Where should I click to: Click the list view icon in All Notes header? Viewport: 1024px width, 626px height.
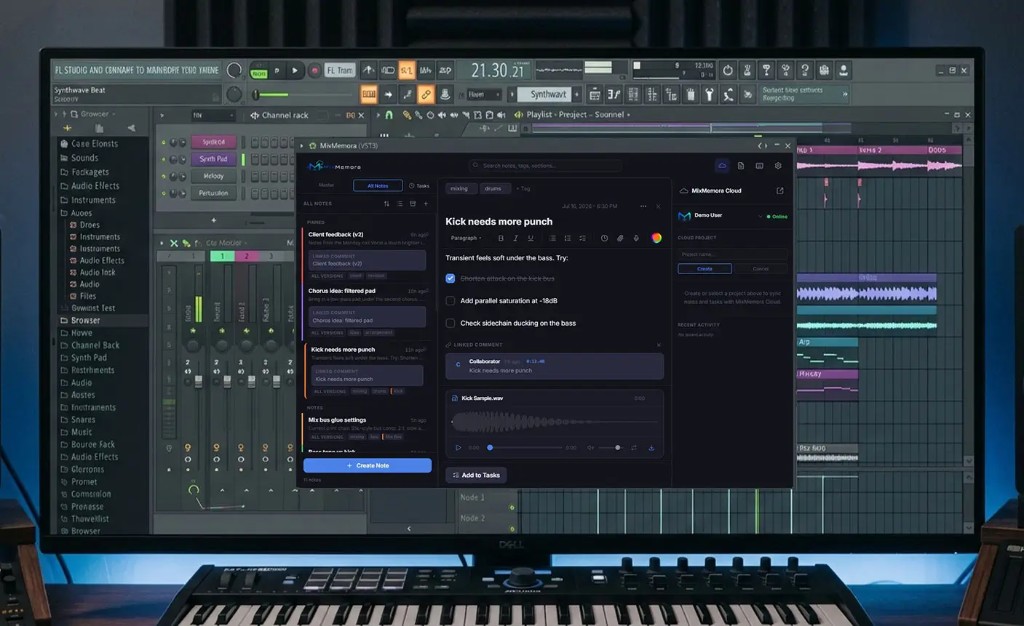click(400, 204)
